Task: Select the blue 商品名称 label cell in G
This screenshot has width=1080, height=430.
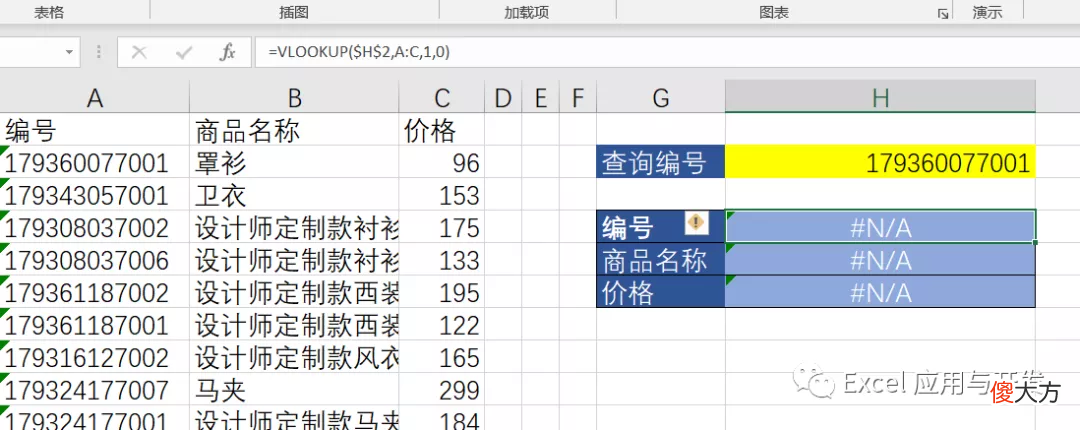Action: point(661,259)
